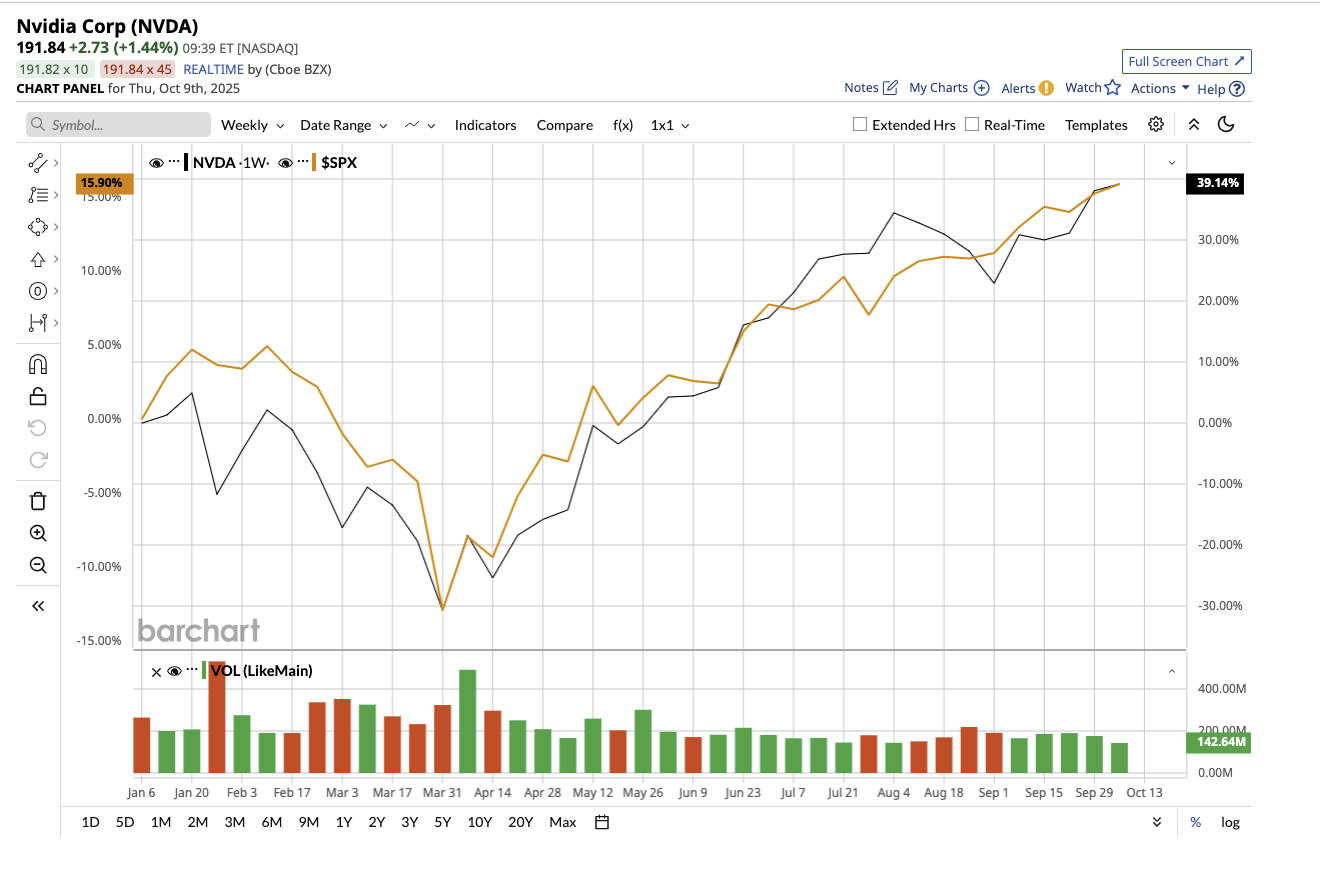Open the price range measure tool
The height and width of the screenshot is (888, 1320).
tap(38, 323)
